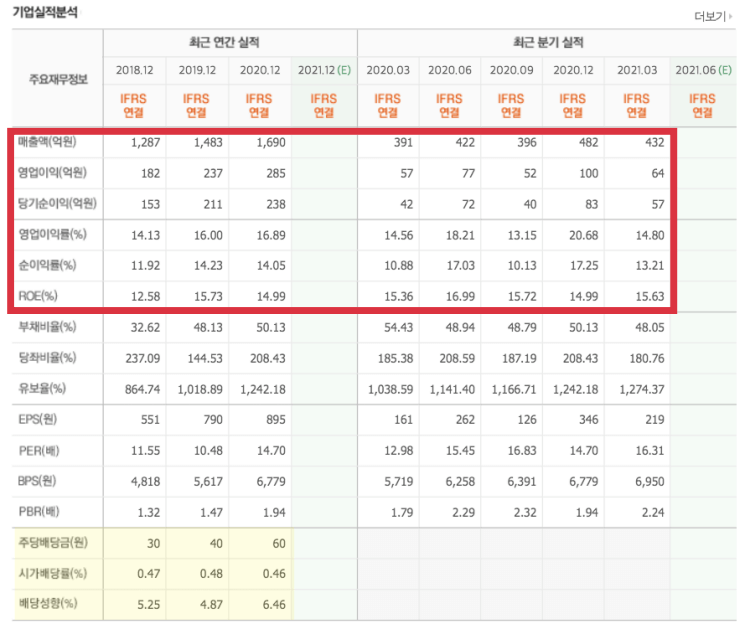Click the 2020.03 column header

[388, 70]
